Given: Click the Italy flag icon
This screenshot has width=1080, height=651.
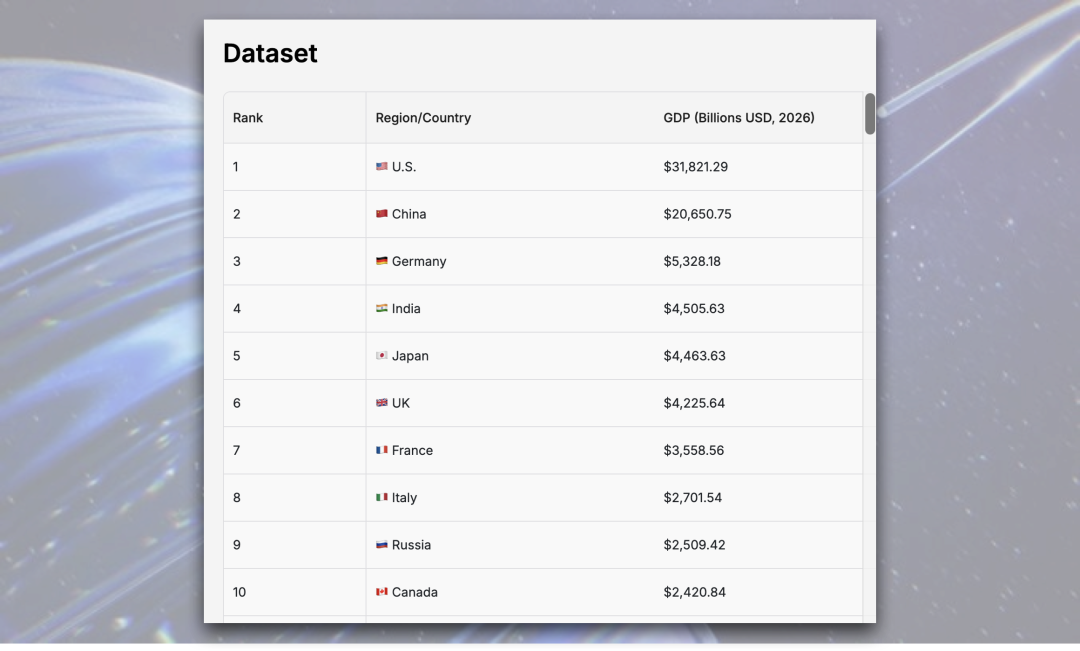Looking at the screenshot, I should click(x=381, y=497).
